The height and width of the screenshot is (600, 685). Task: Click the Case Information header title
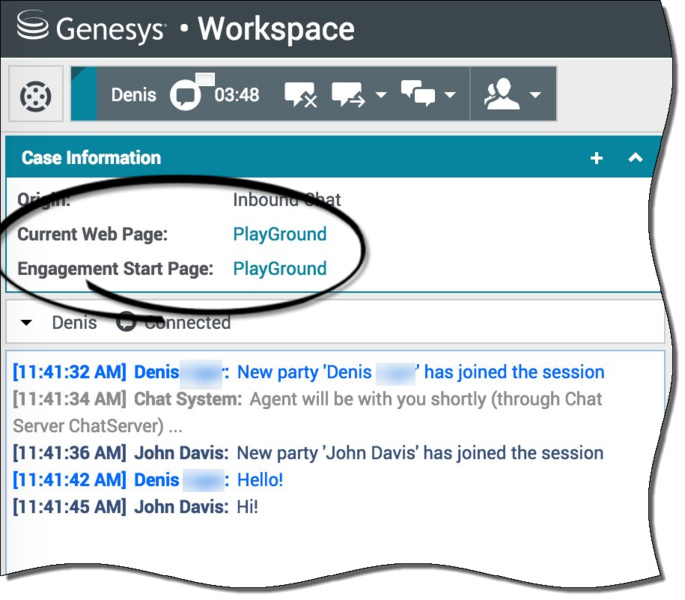[91, 158]
